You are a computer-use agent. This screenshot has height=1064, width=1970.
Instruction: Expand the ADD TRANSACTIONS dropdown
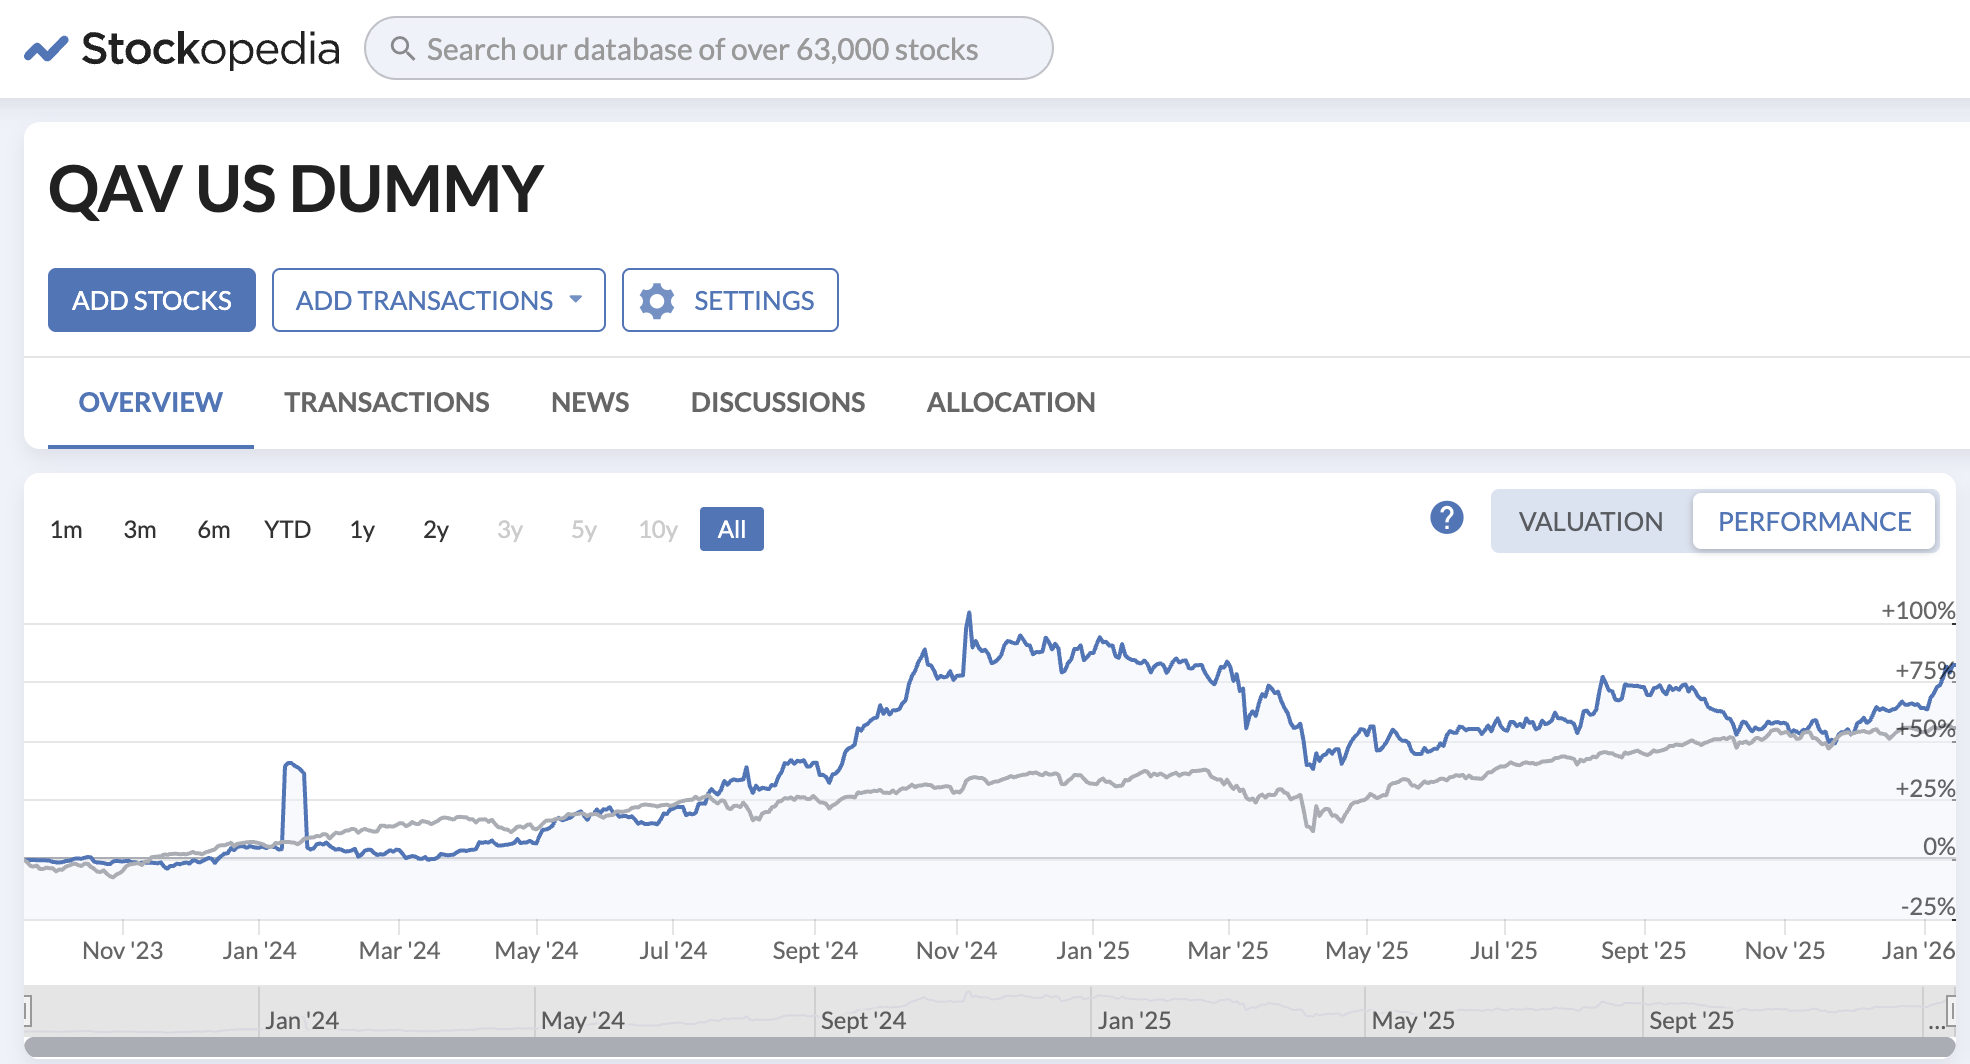(438, 300)
